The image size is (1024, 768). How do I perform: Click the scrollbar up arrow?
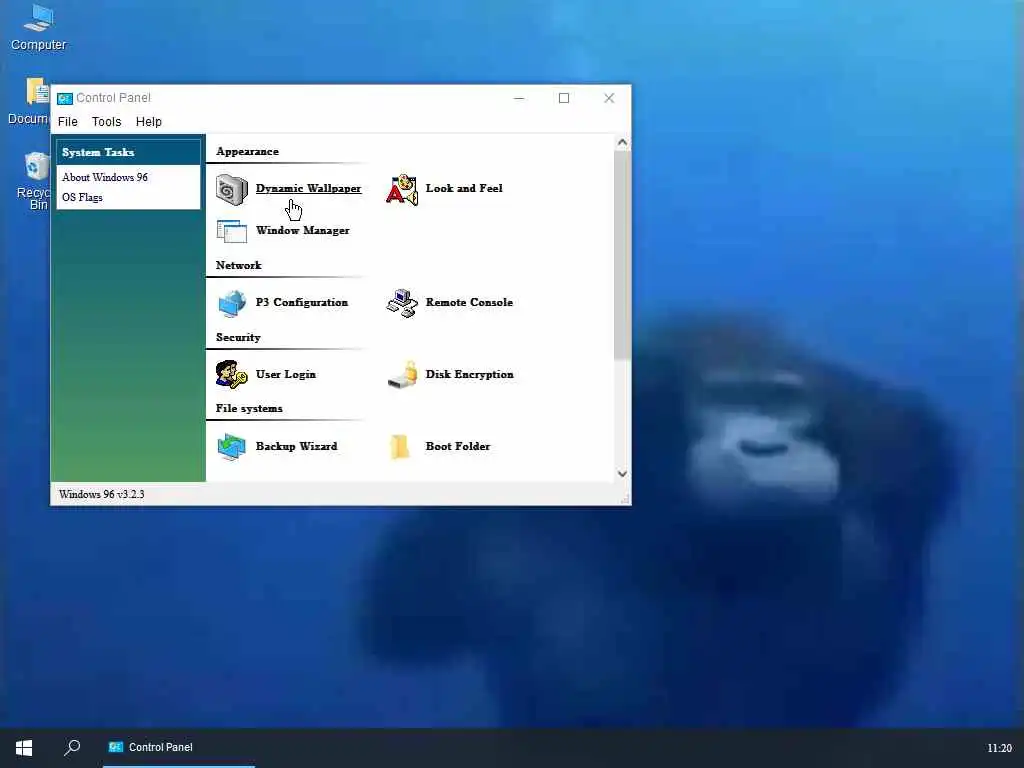[622, 142]
